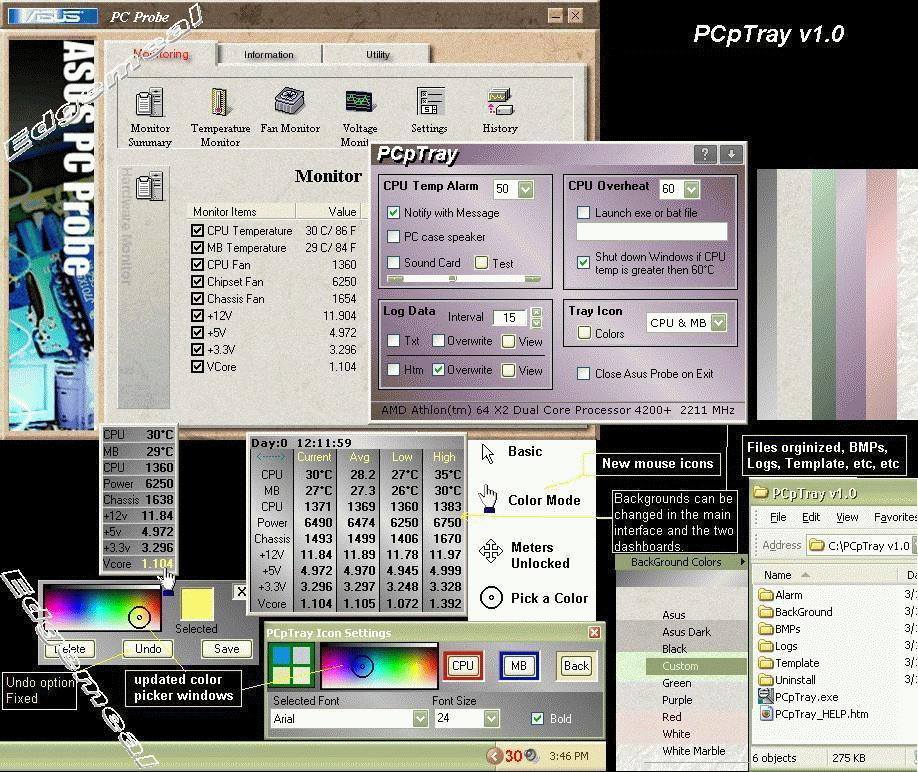
Task: Select PCpTray.exe file
Action: point(799,696)
